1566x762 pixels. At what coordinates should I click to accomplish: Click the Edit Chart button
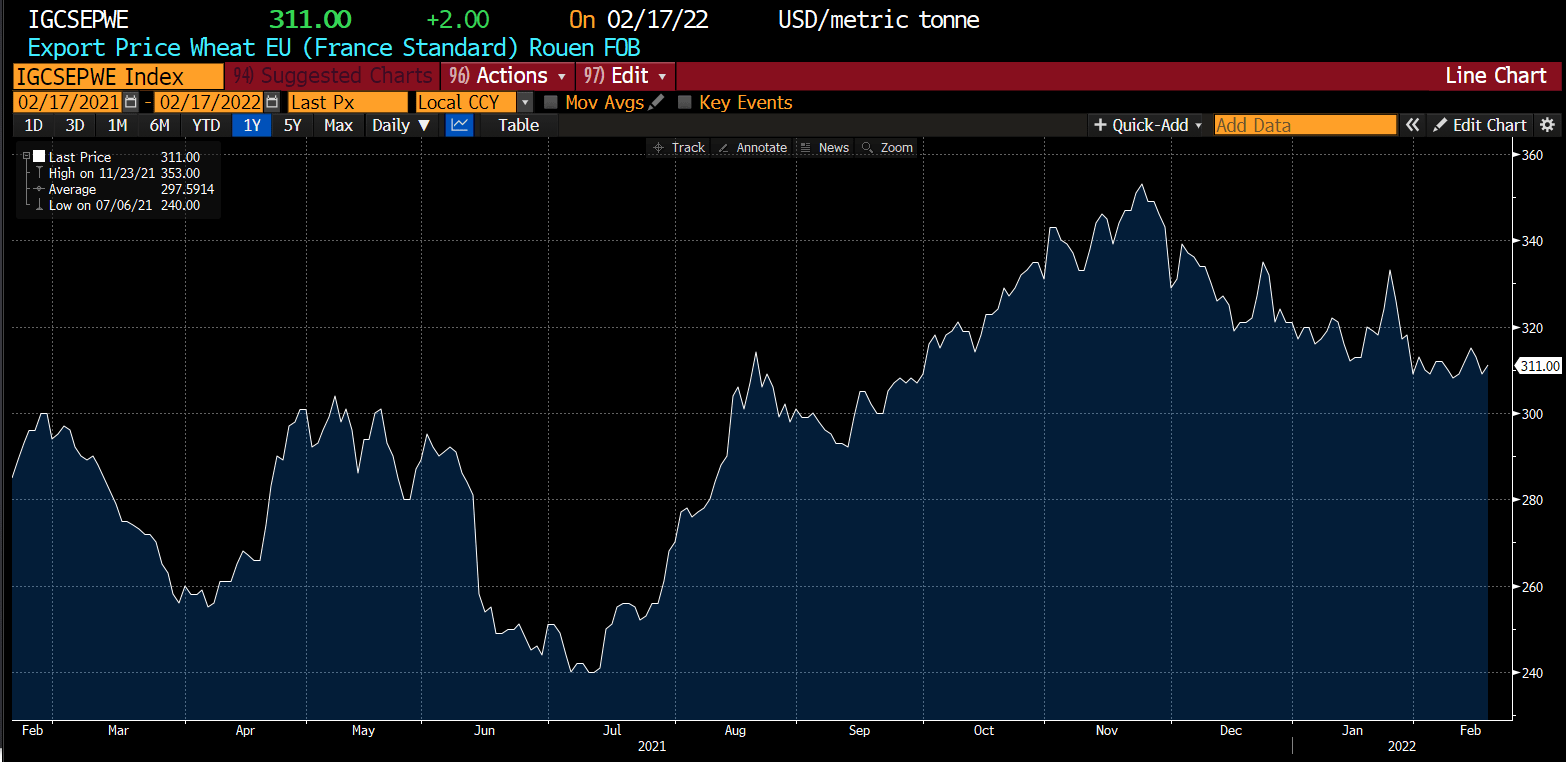pyautogui.click(x=1480, y=125)
